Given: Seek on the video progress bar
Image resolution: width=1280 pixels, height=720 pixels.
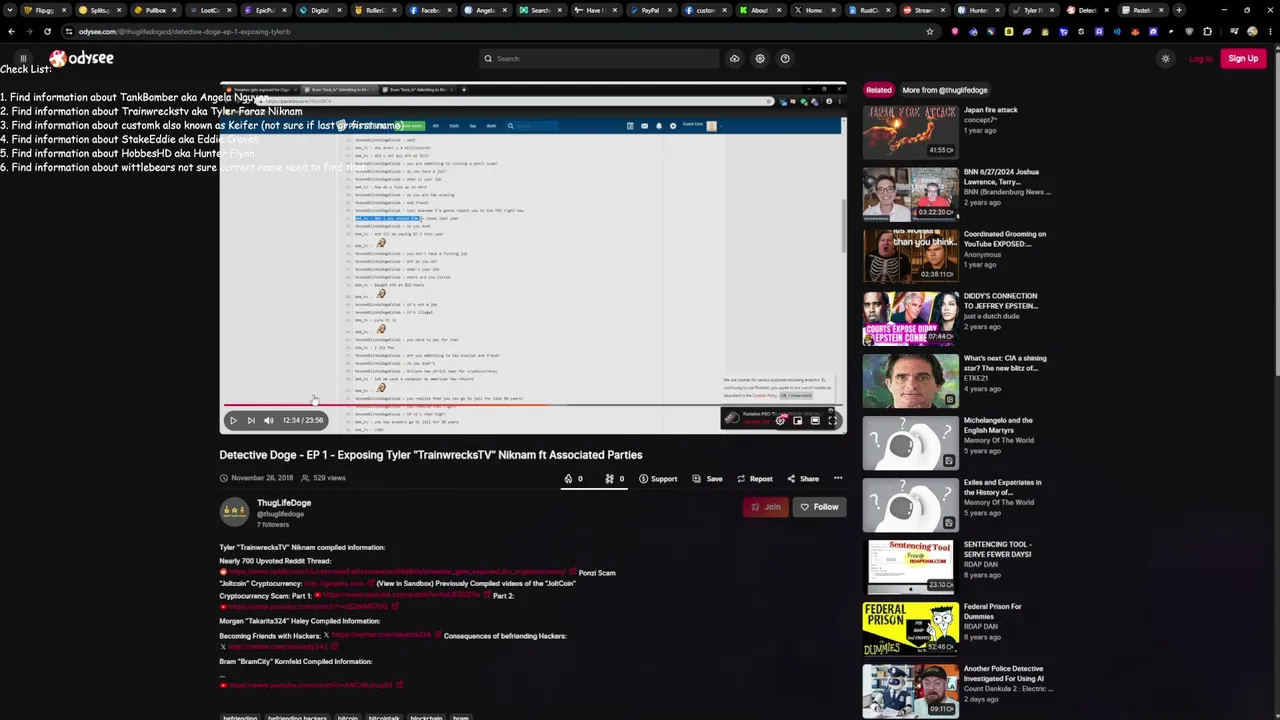Looking at the screenshot, I should point(533,406).
